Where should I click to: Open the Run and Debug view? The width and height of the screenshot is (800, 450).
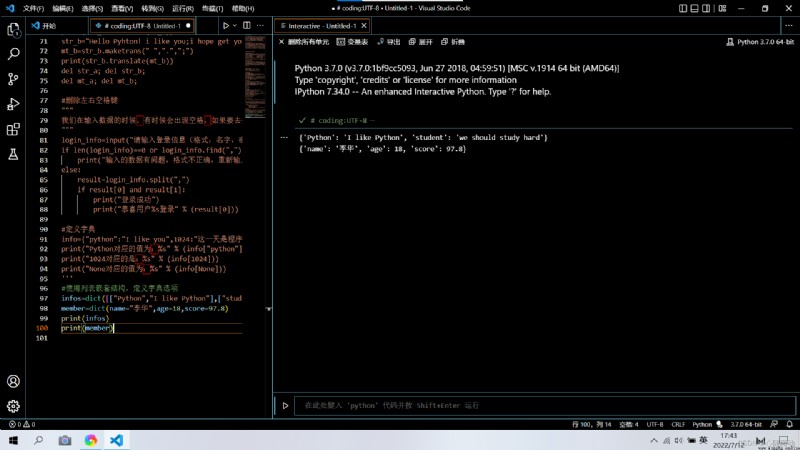point(13,104)
